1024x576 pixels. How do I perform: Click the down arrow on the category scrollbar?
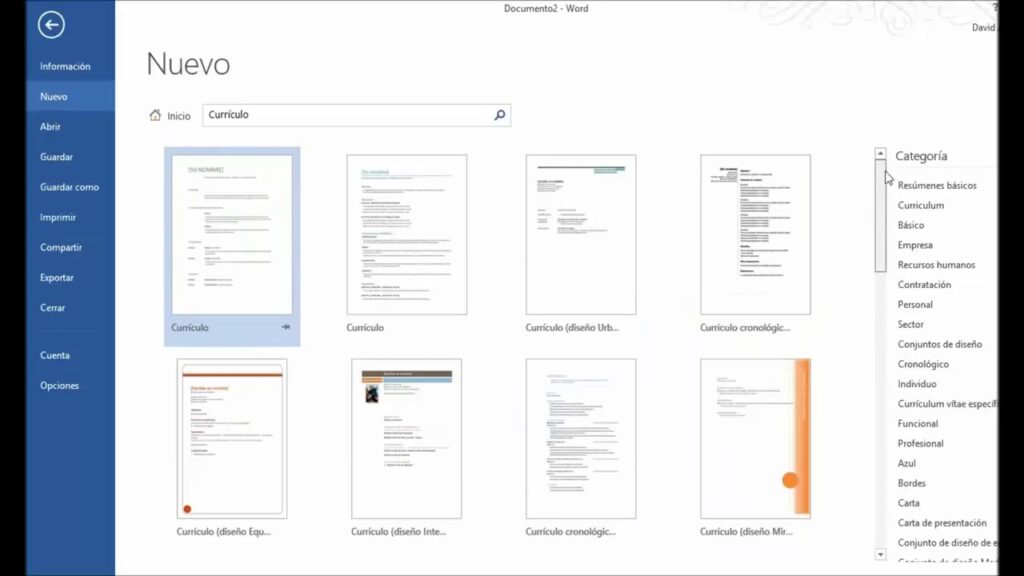click(x=880, y=553)
